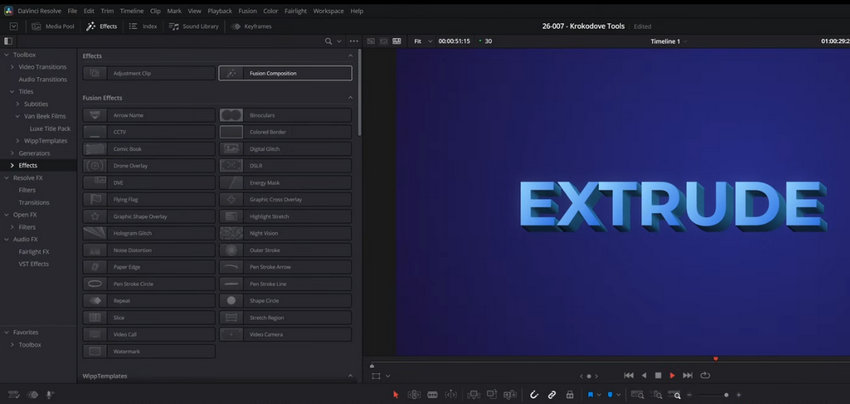
Task: Select the red arrow Selection tool
Action: pyautogui.click(x=396, y=395)
